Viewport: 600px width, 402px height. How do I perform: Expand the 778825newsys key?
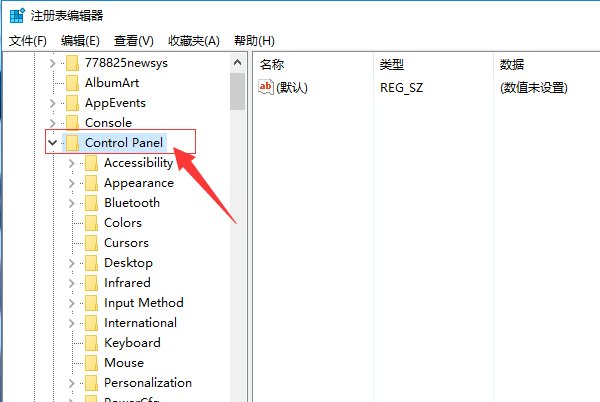pyautogui.click(x=52, y=63)
